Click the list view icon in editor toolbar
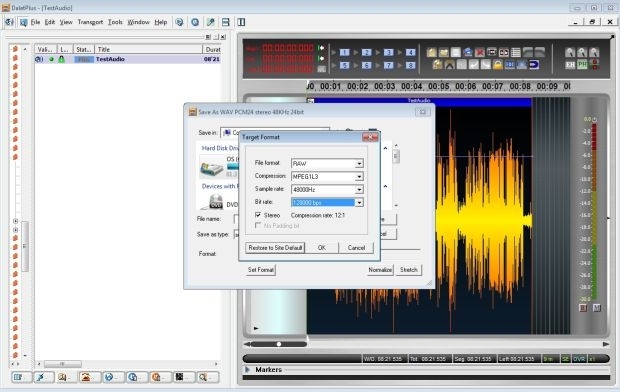The width and height of the screenshot is (620, 392). (x=516, y=52)
